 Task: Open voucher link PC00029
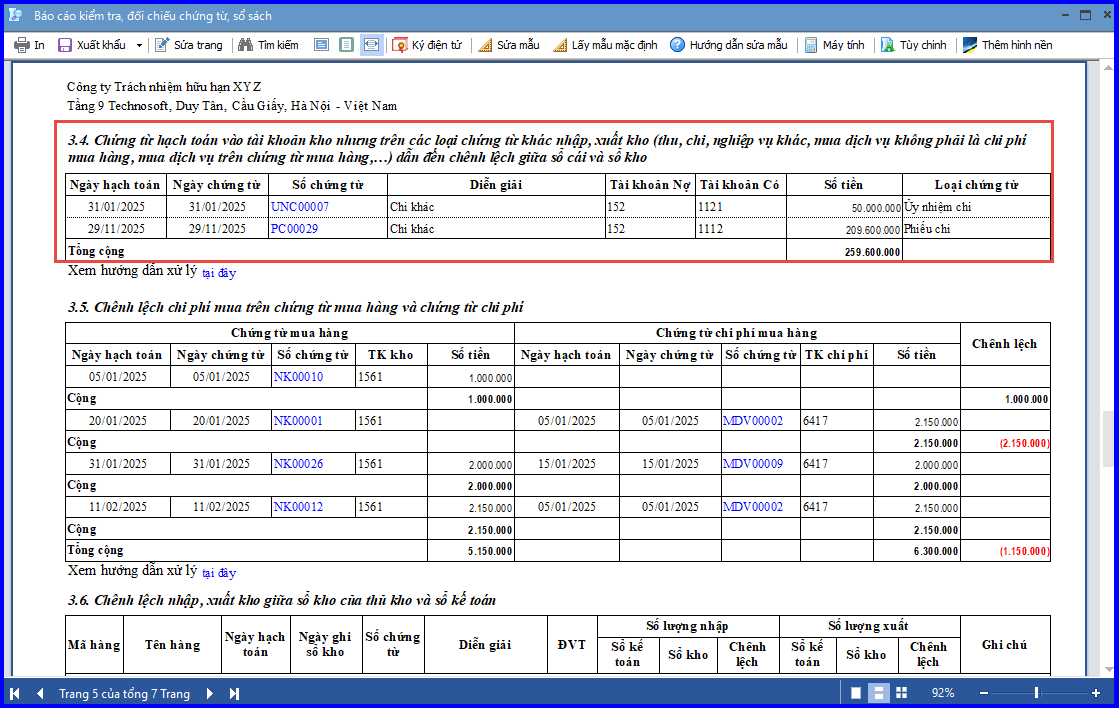coord(294,229)
